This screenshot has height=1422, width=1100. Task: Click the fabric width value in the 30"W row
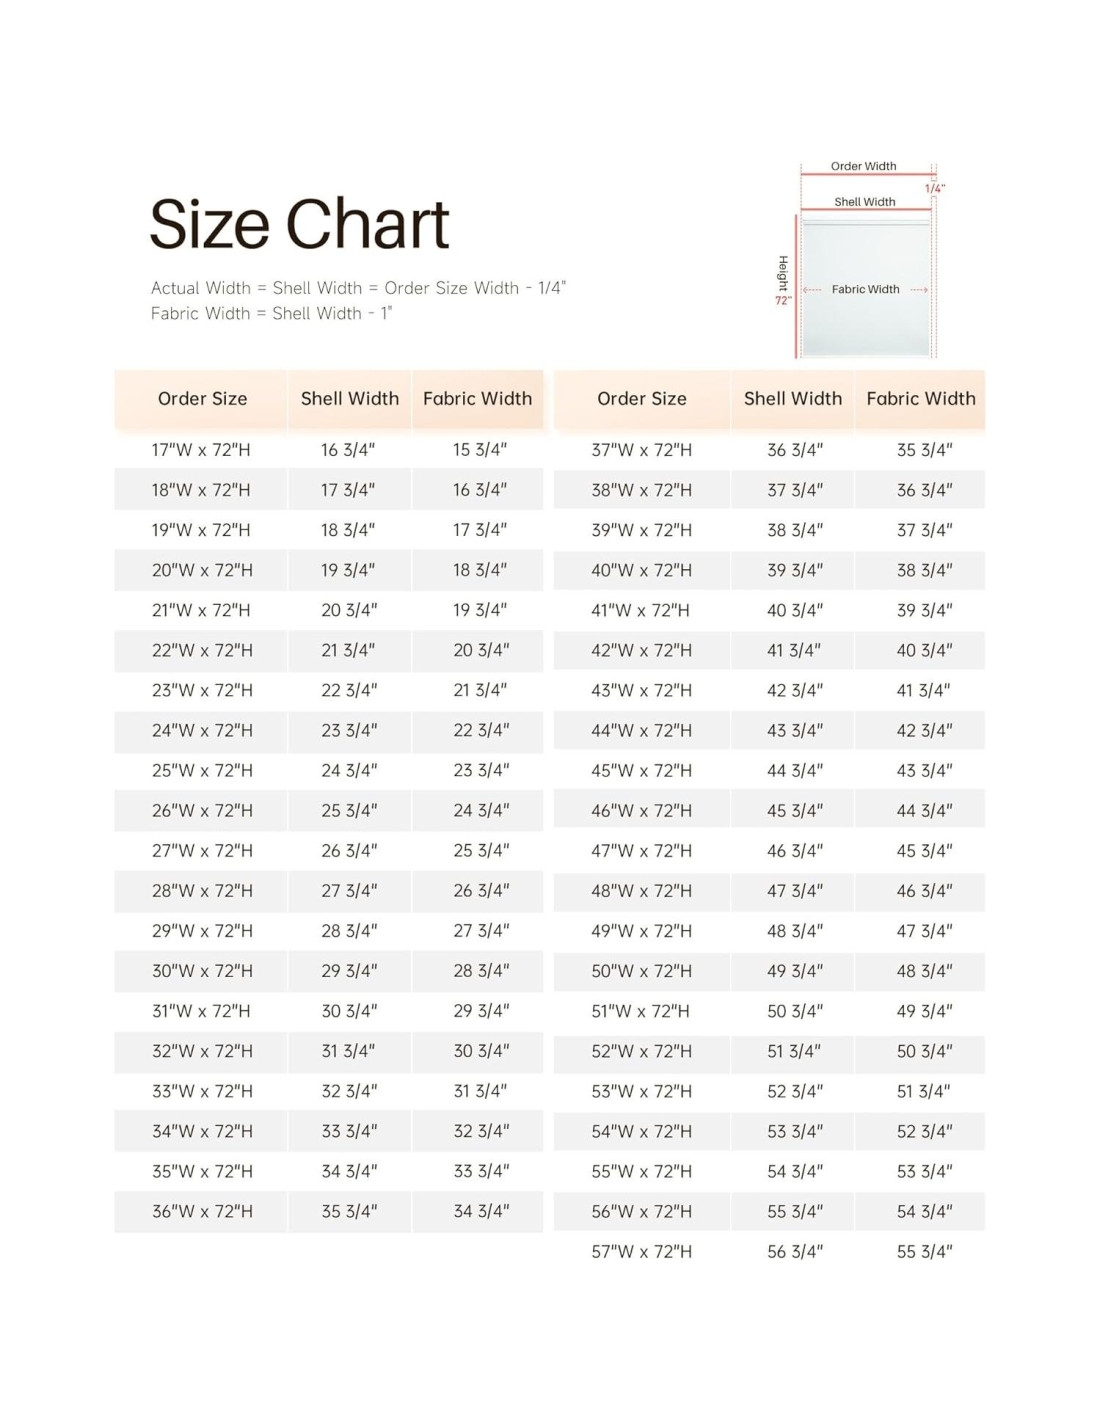click(480, 971)
